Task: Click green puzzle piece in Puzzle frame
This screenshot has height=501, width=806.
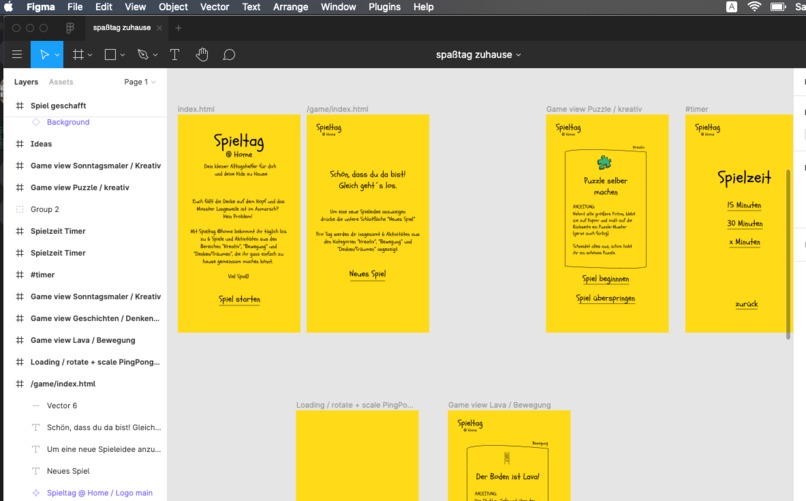Action: coord(604,162)
